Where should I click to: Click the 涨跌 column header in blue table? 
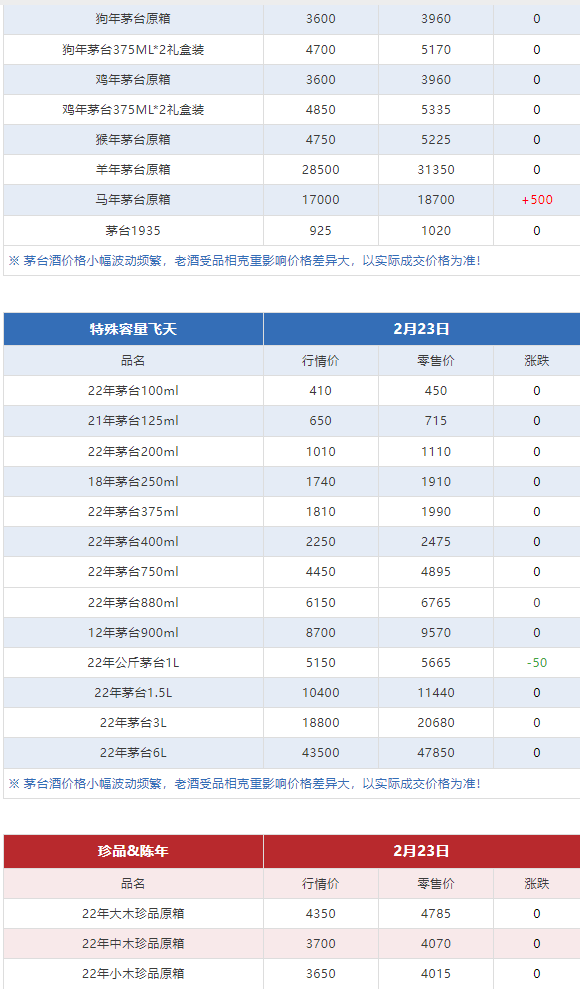click(537, 361)
